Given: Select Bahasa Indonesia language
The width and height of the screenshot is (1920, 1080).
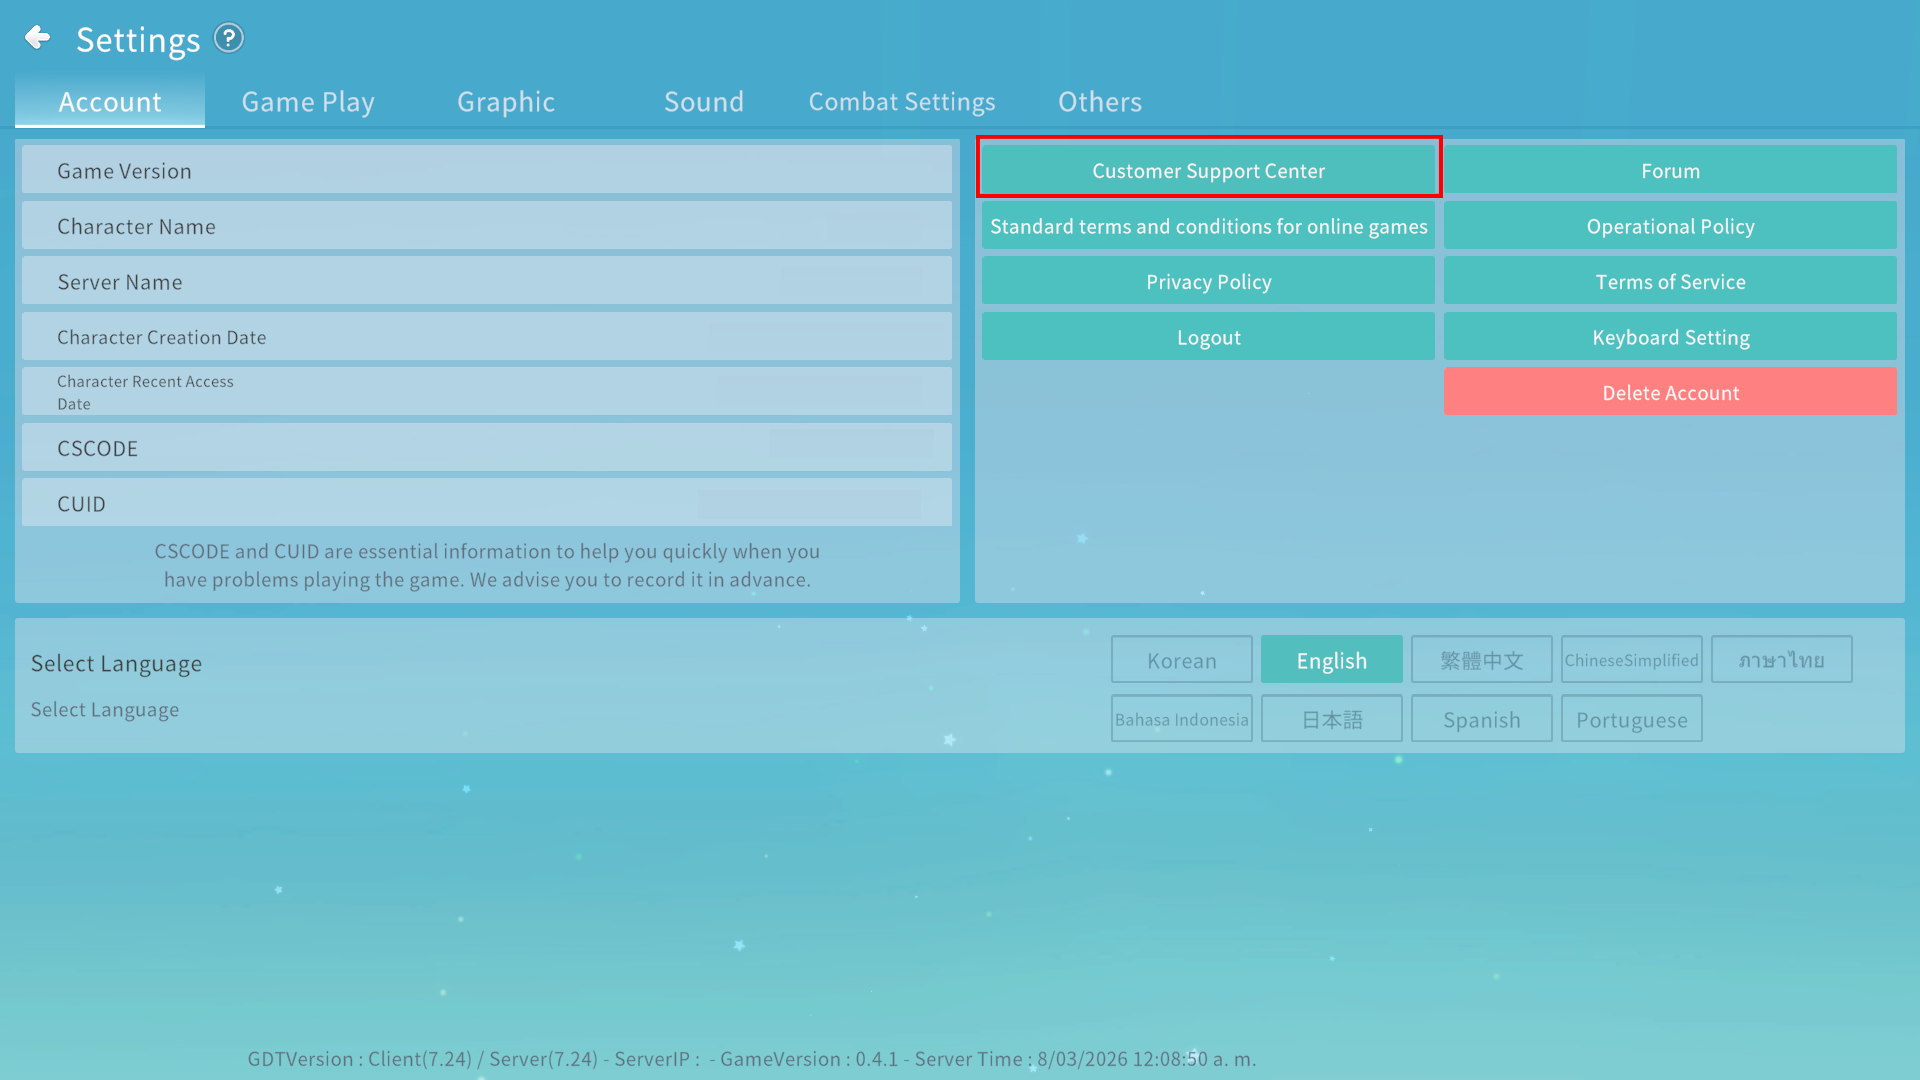Looking at the screenshot, I should click(x=1181, y=720).
